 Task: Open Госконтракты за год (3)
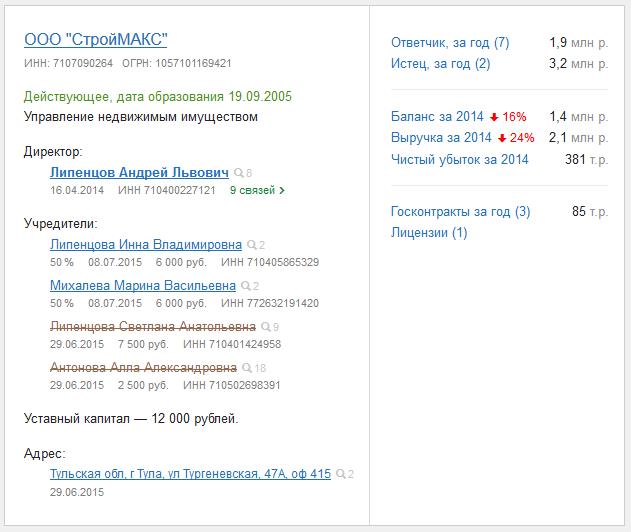[x=460, y=212]
